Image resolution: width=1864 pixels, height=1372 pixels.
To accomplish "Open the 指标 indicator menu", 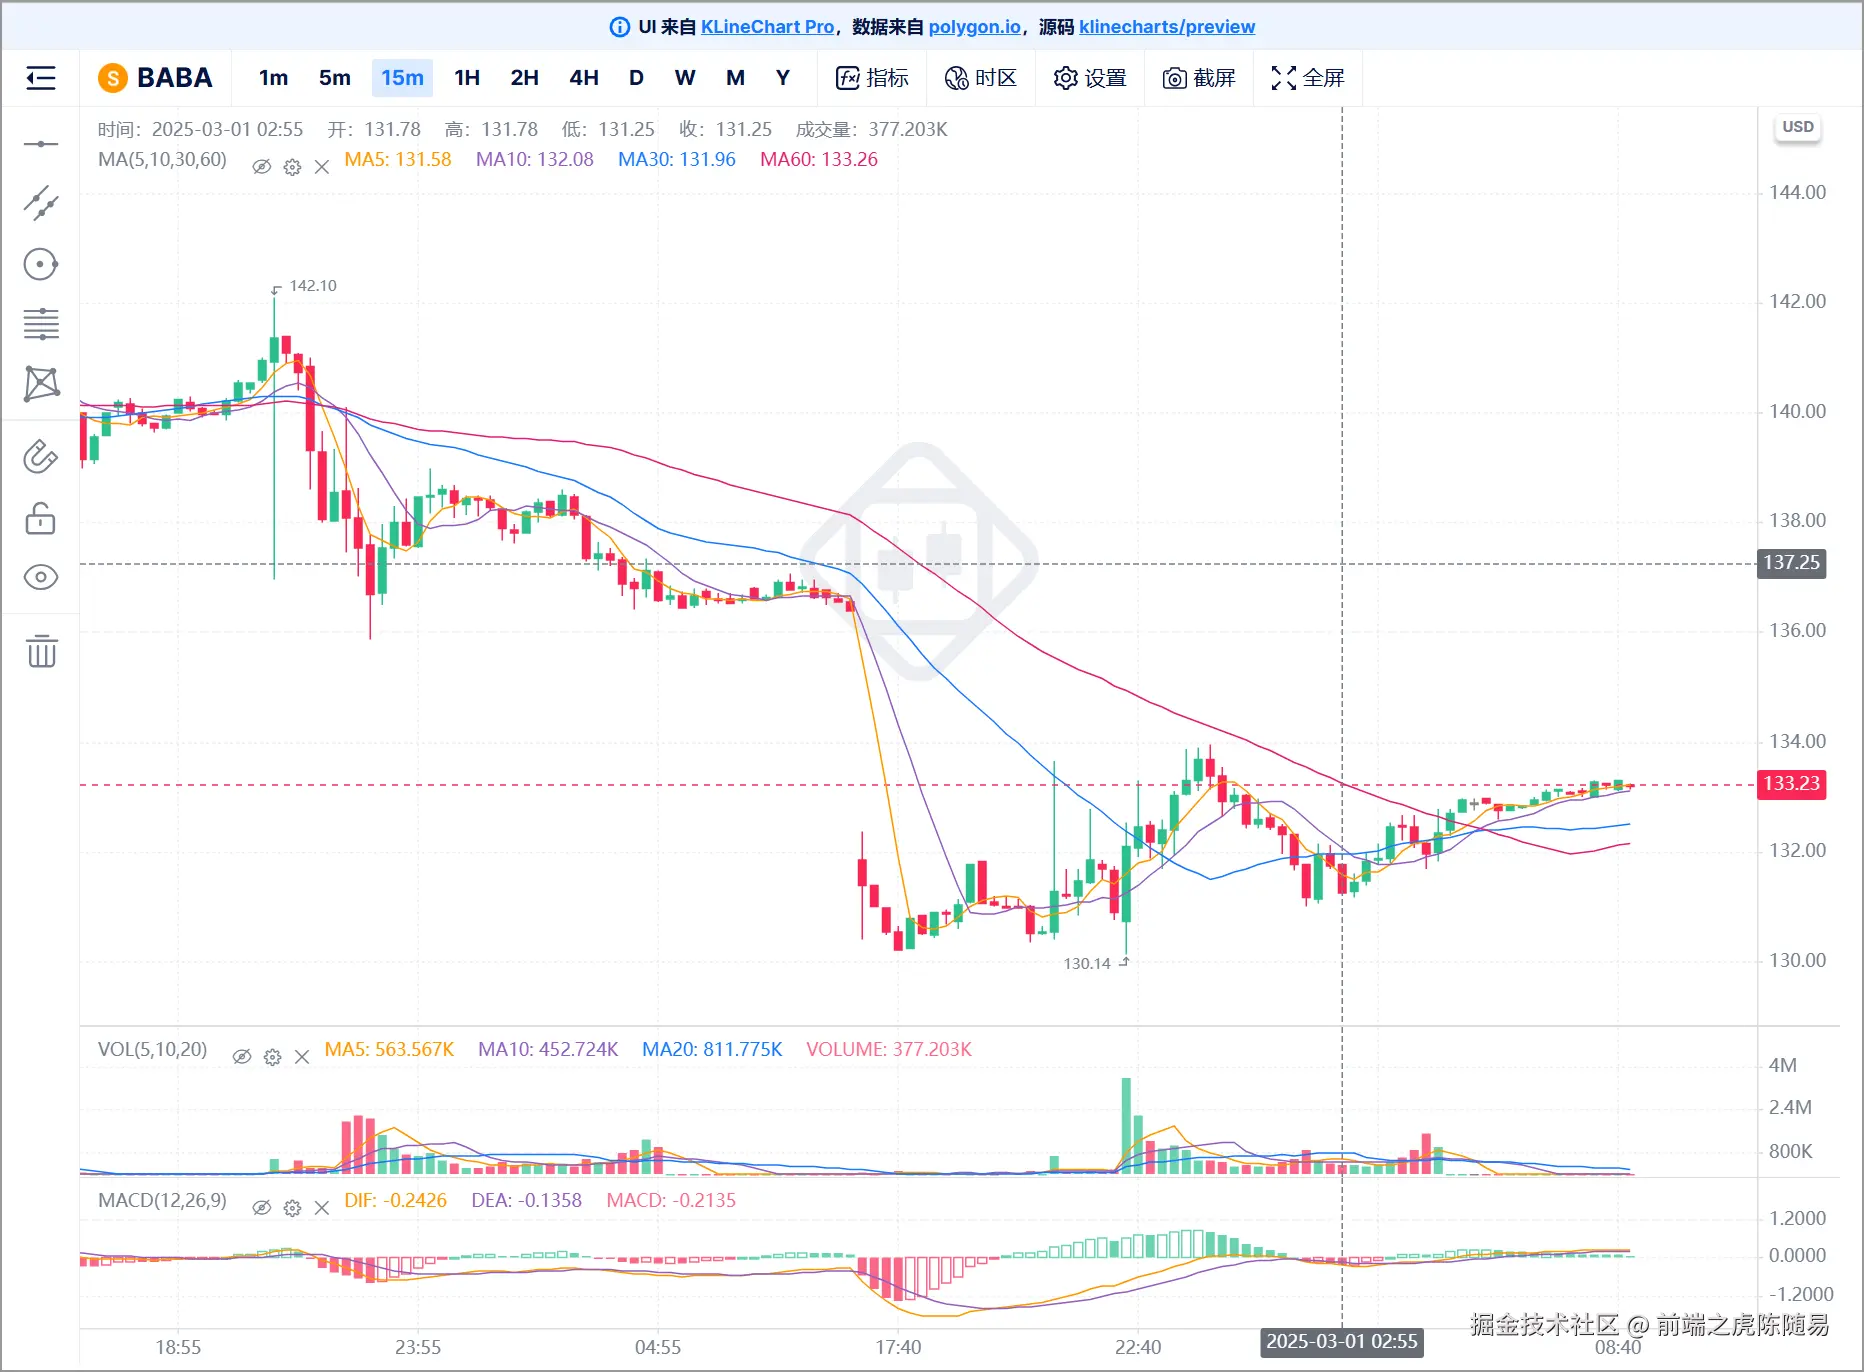I will 872,78.
